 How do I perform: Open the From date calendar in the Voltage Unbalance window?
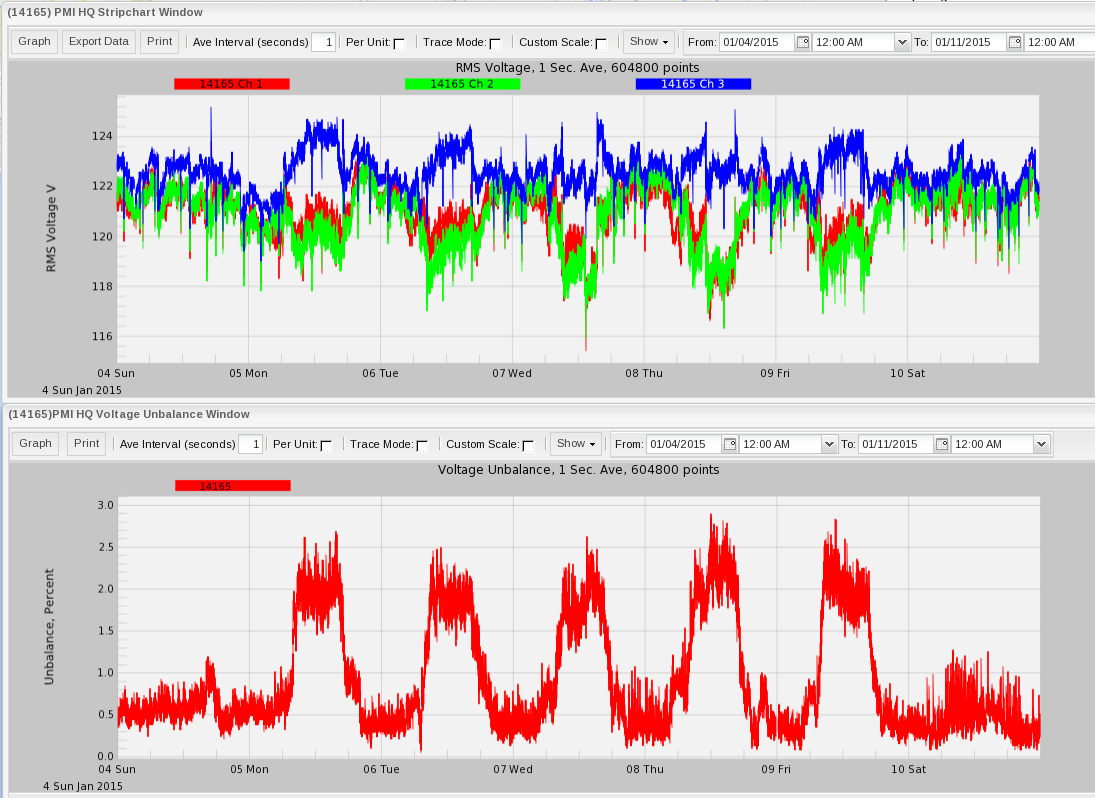pos(731,444)
